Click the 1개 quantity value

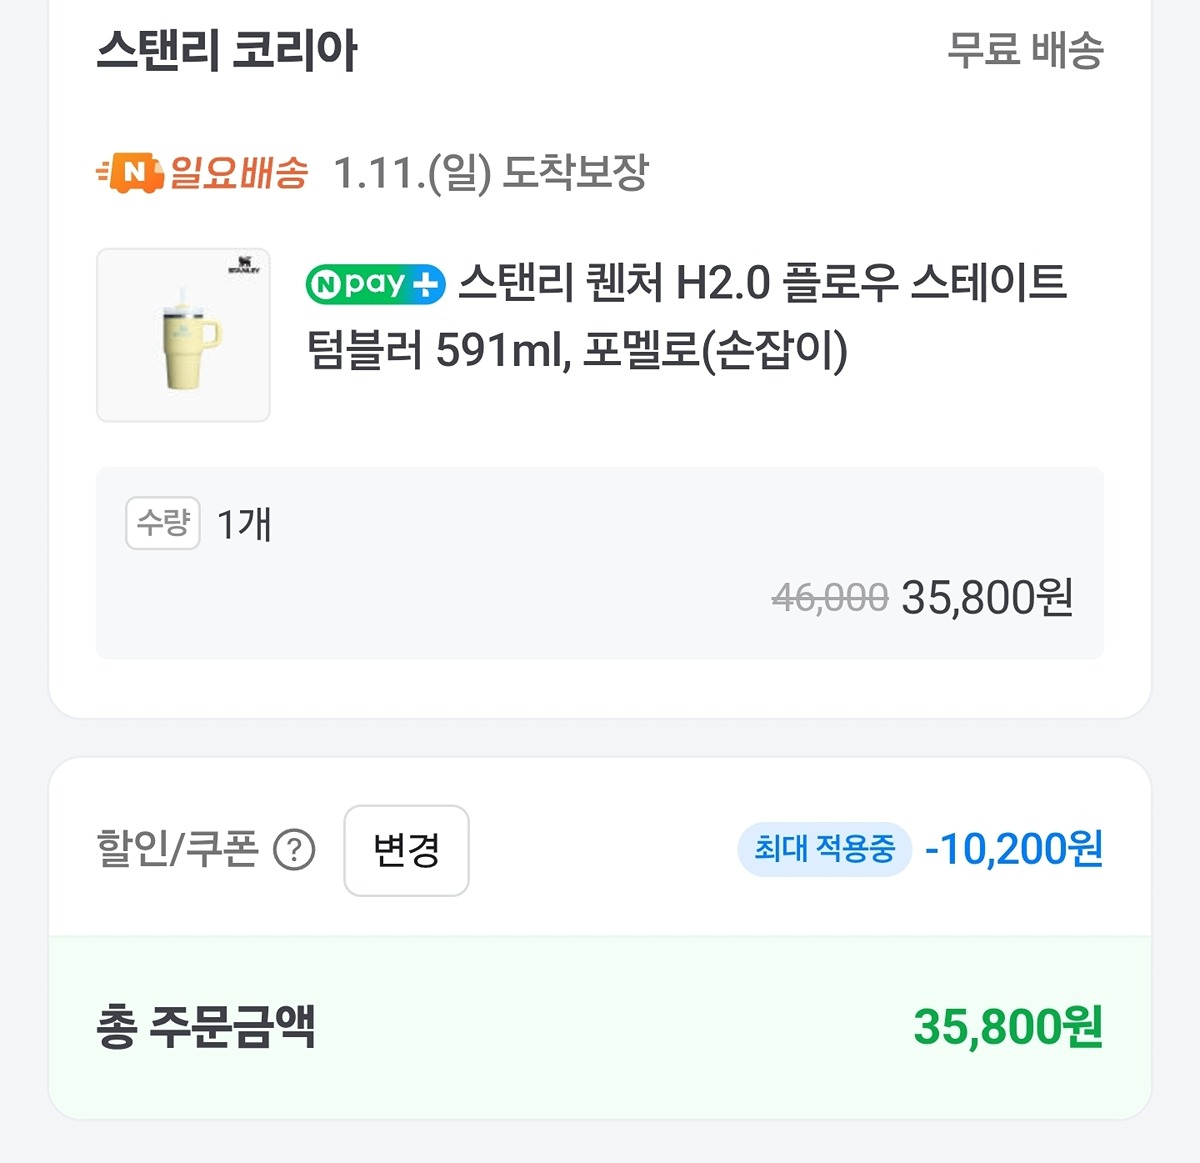(x=244, y=524)
